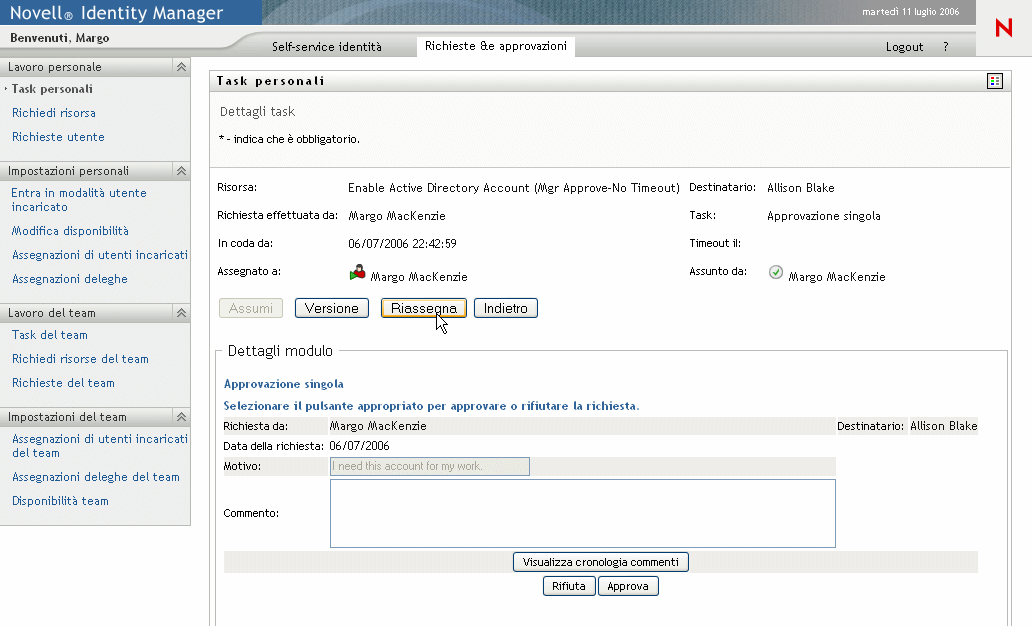Click the Versione button
Screen dimensions: 1032x626
[x=332, y=308]
